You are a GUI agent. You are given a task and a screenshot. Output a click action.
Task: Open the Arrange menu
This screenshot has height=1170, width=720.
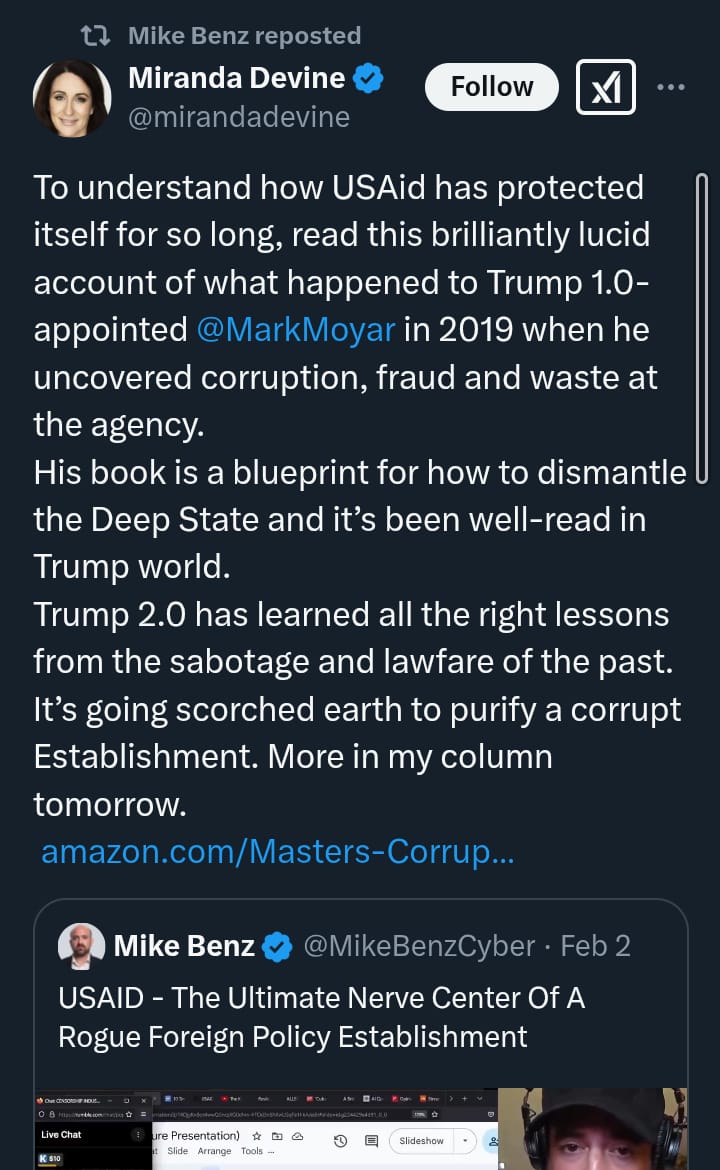coord(214,1151)
